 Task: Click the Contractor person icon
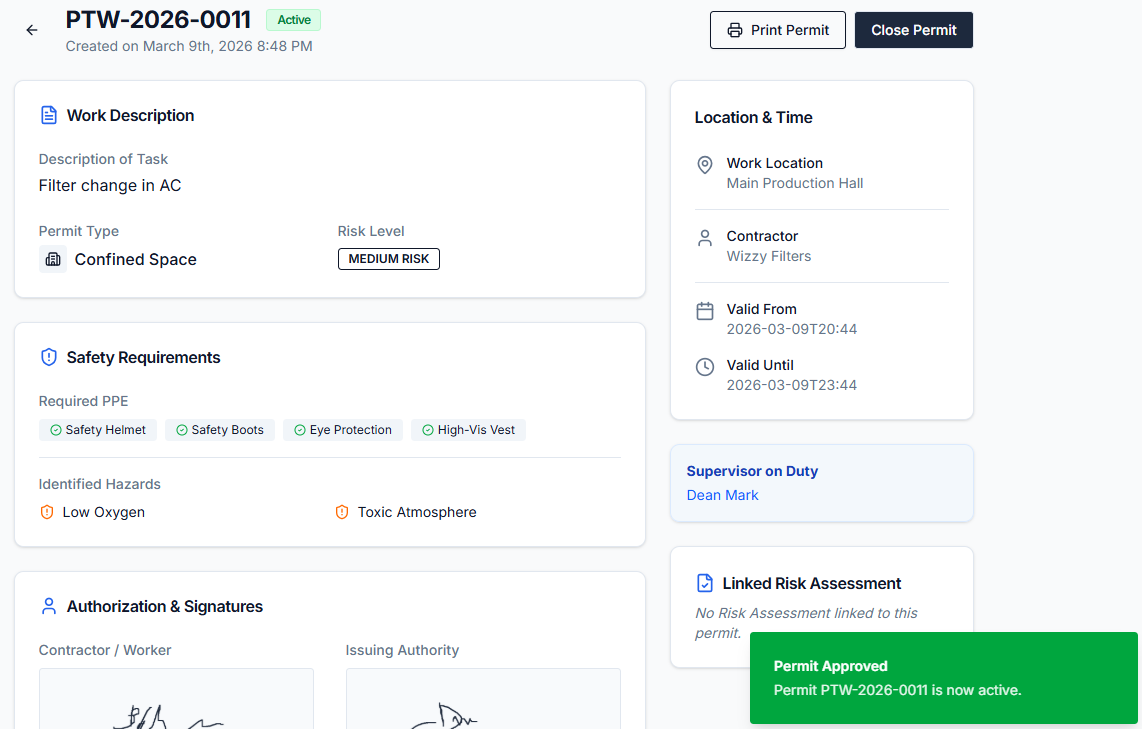[705, 238]
